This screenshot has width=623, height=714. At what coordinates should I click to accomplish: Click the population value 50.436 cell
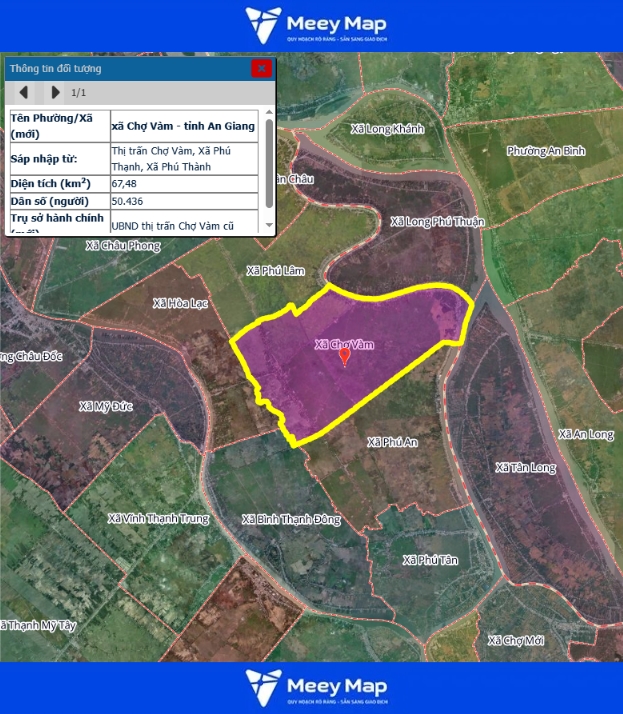[183, 202]
